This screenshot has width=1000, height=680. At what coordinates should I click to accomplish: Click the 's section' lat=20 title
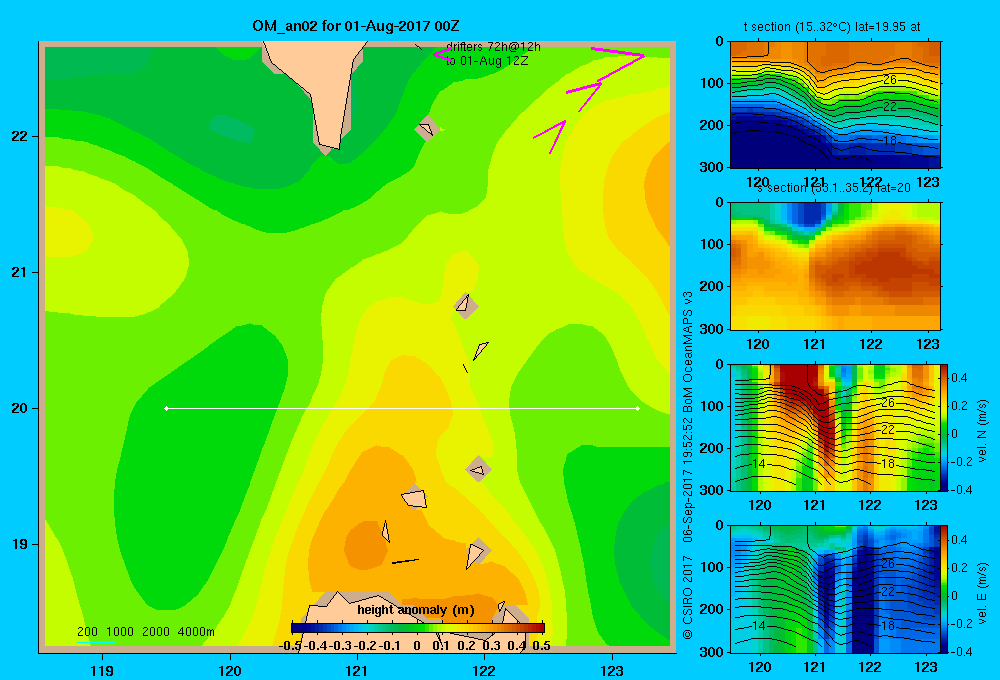[x=834, y=188]
